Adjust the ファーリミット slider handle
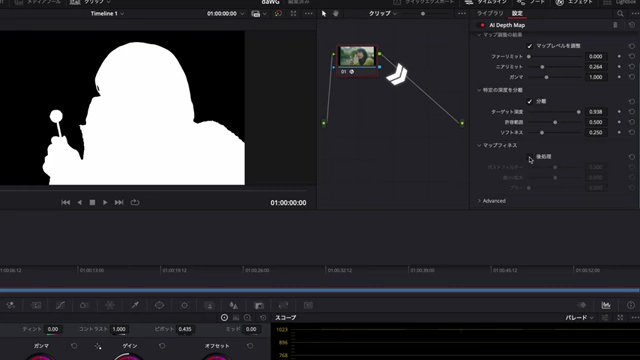Viewport: 640px width, 360px height. click(529, 56)
